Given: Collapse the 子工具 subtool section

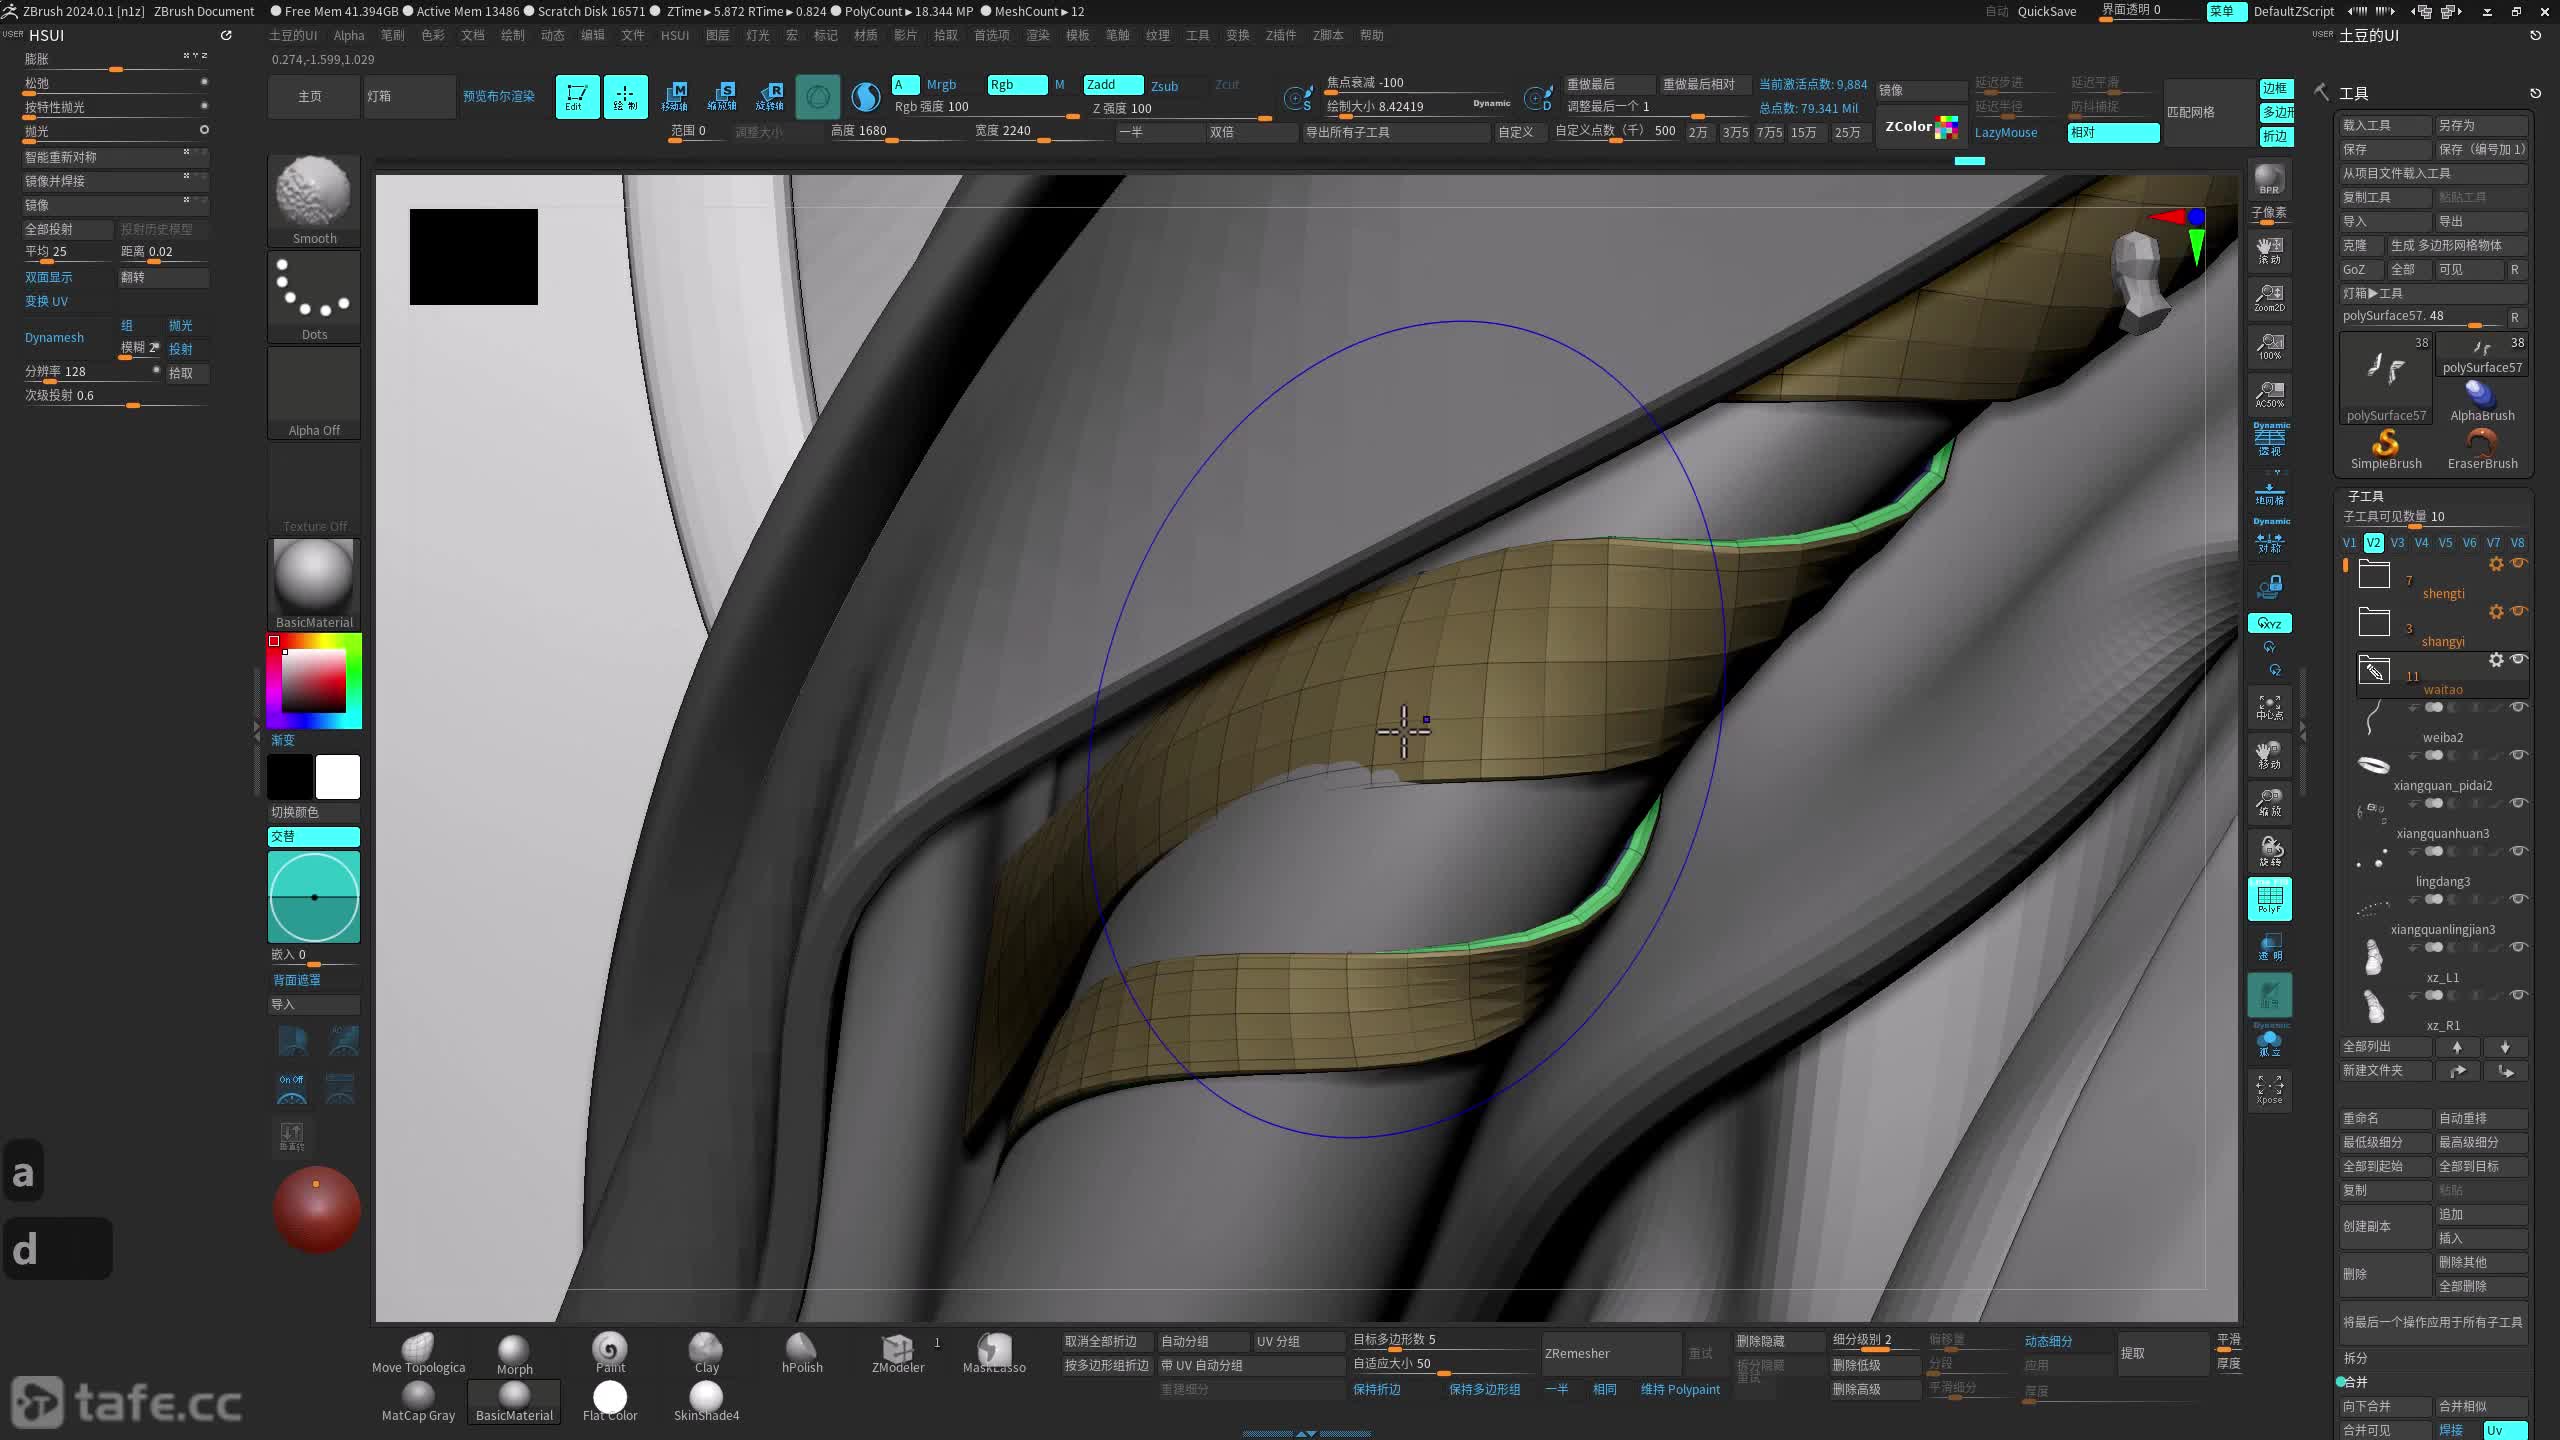Looking at the screenshot, I should point(2366,496).
